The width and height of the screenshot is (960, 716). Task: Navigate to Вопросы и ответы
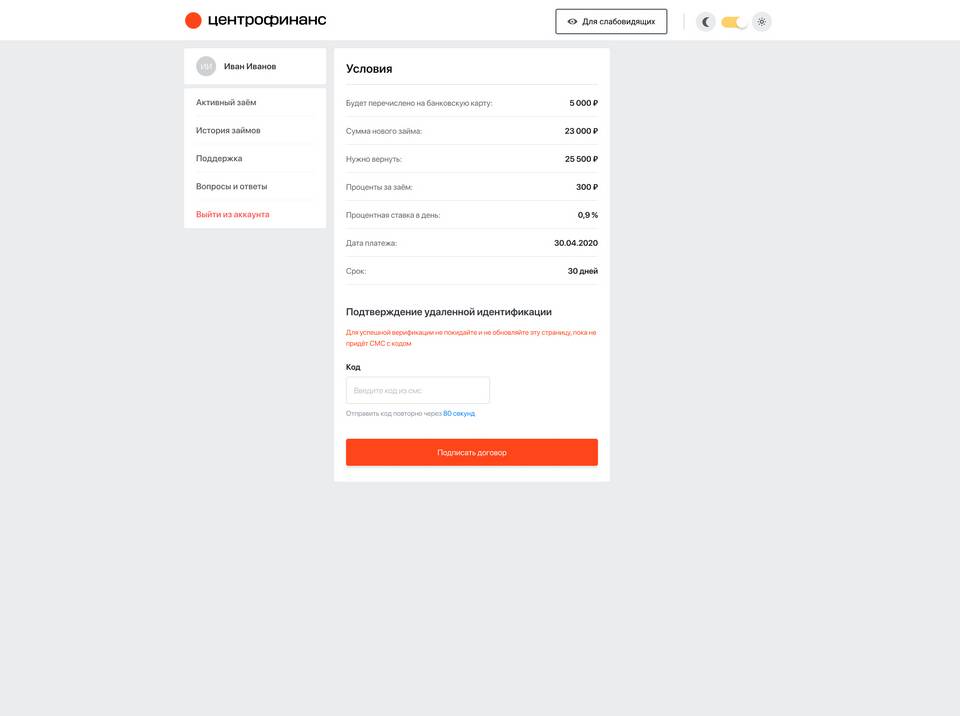[231, 186]
